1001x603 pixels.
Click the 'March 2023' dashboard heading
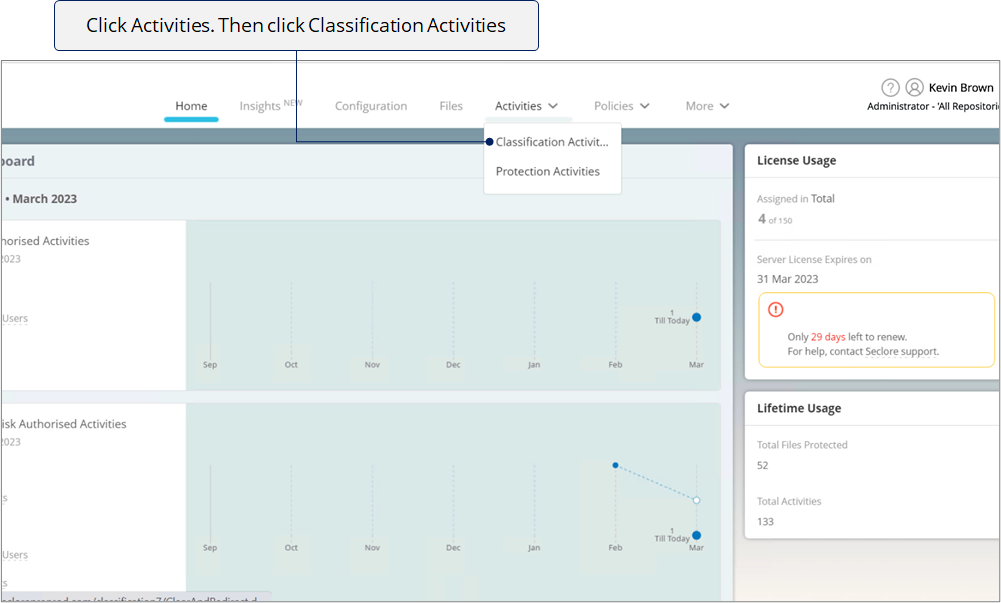[45, 198]
